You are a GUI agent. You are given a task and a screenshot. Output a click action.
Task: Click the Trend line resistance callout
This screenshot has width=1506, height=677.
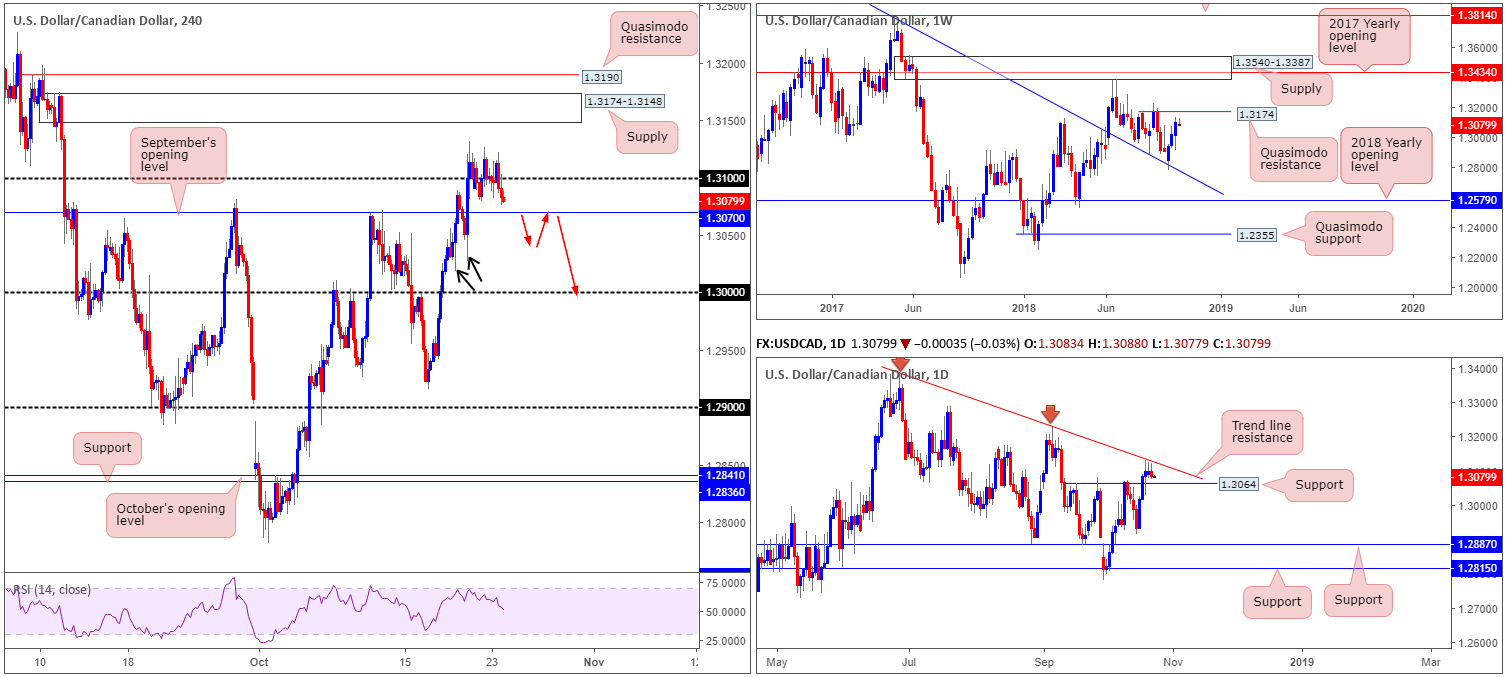[x=1264, y=431]
